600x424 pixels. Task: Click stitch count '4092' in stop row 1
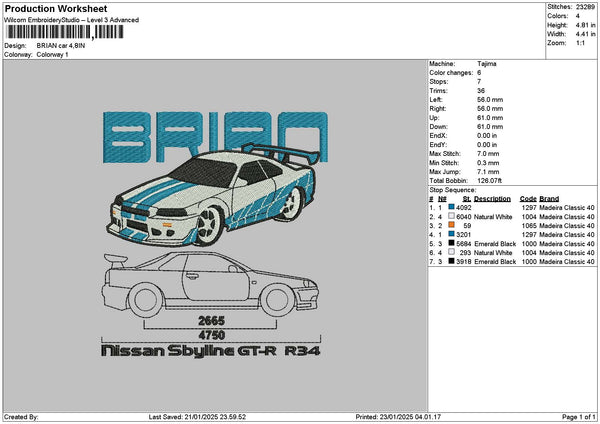point(464,208)
